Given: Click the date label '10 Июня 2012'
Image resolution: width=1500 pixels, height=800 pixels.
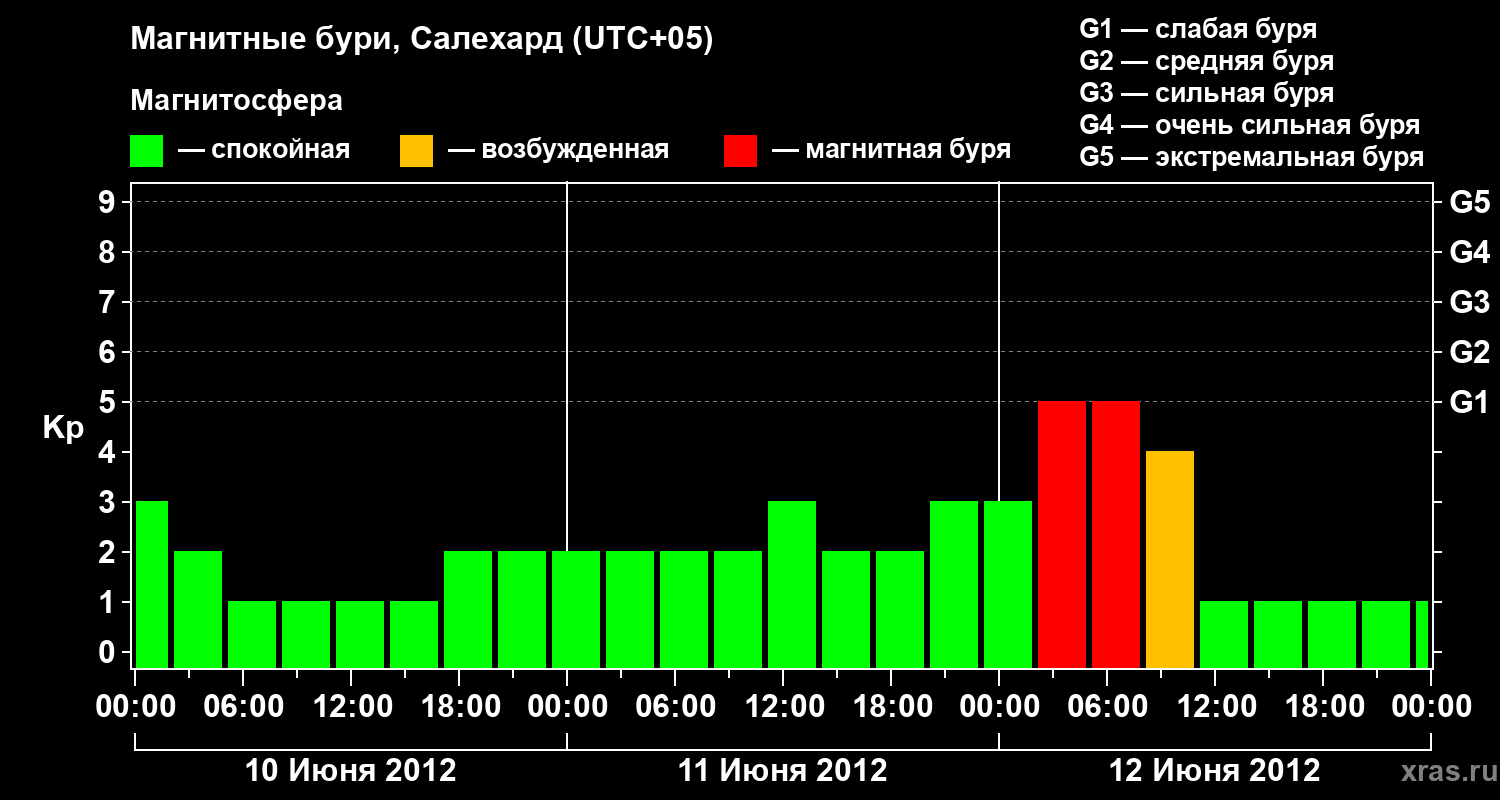Looking at the screenshot, I should [351, 771].
